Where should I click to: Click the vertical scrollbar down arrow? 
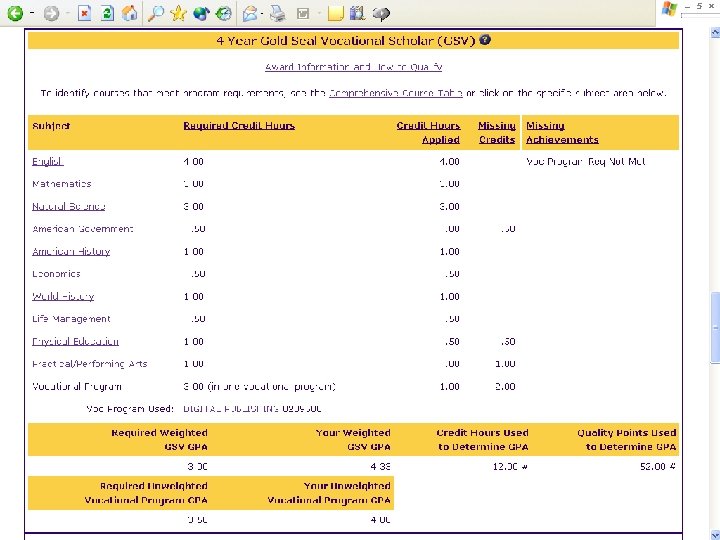(x=715, y=535)
